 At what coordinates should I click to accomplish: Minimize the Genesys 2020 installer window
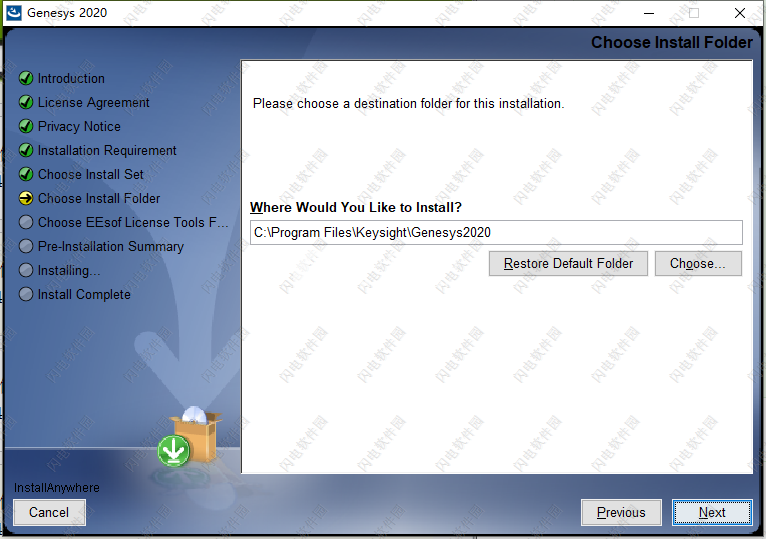(x=649, y=13)
